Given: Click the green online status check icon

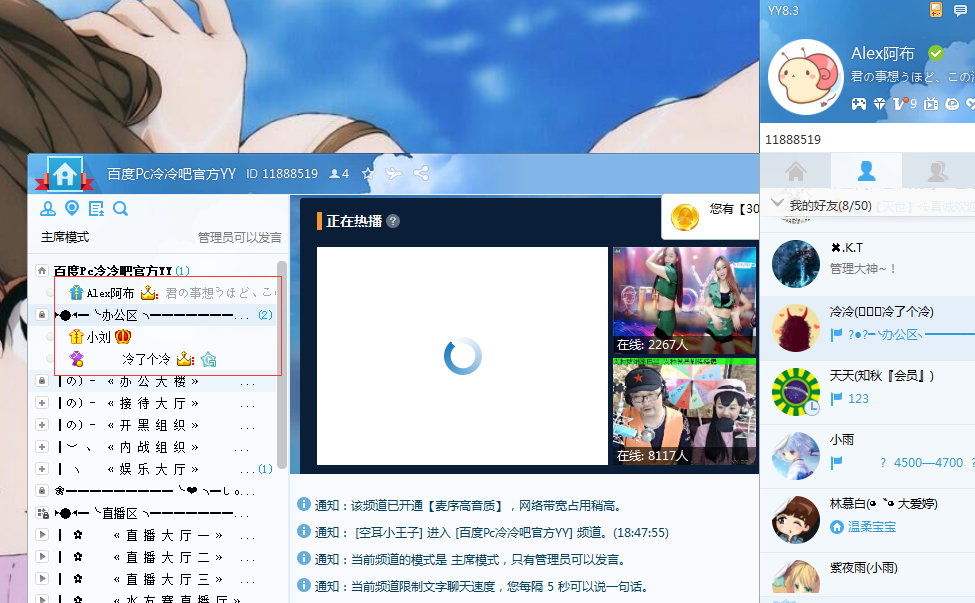Looking at the screenshot, I should click(x=936, y=53).
